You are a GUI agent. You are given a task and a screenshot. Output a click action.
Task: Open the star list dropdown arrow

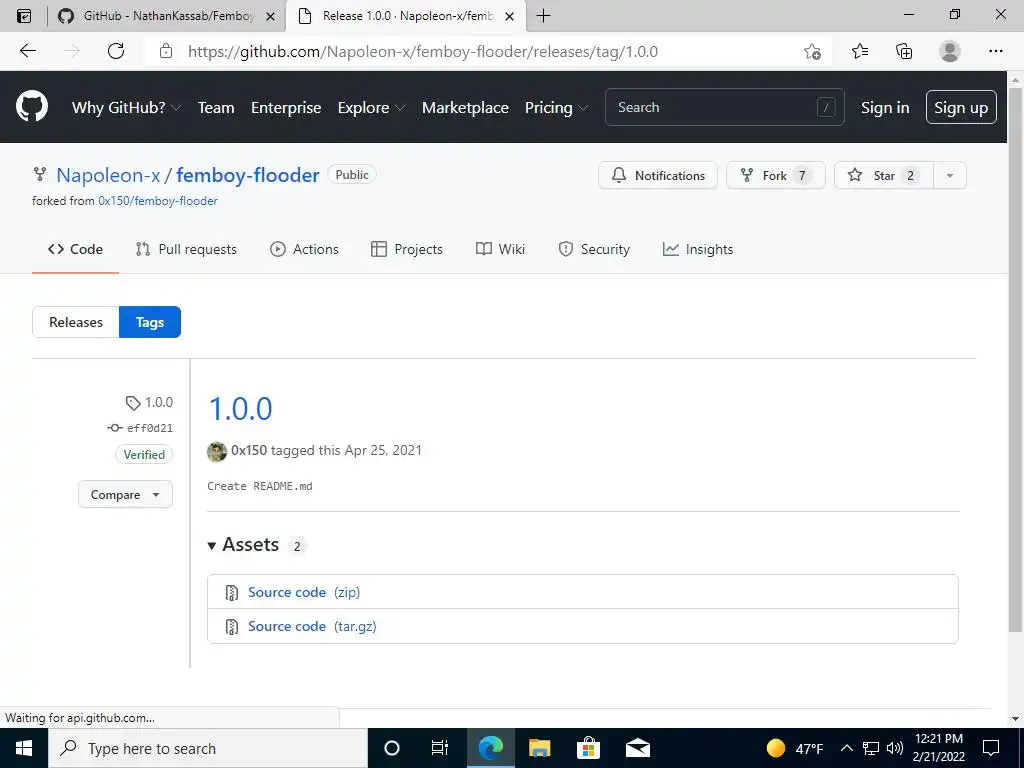click(x=950, y=175)
